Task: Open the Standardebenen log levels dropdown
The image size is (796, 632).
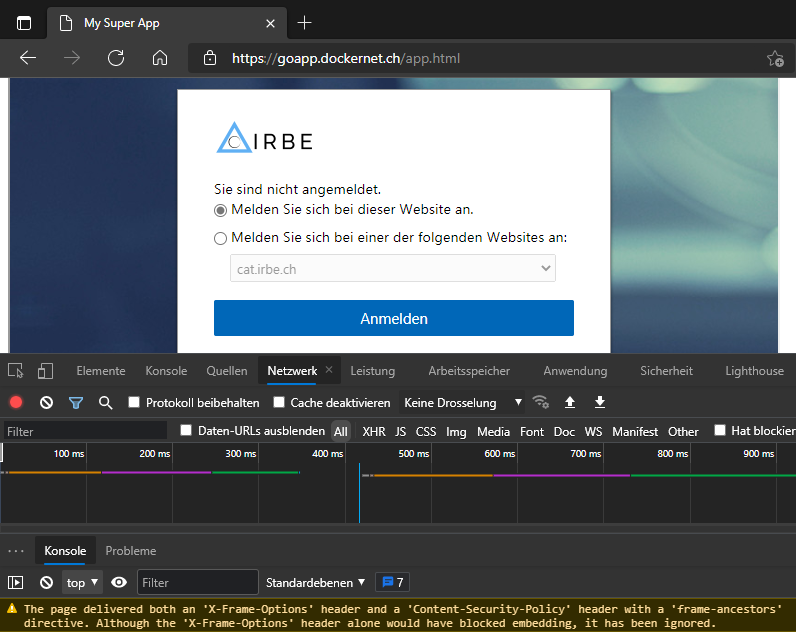Action: pyautogui.click(x=315, y=582)
